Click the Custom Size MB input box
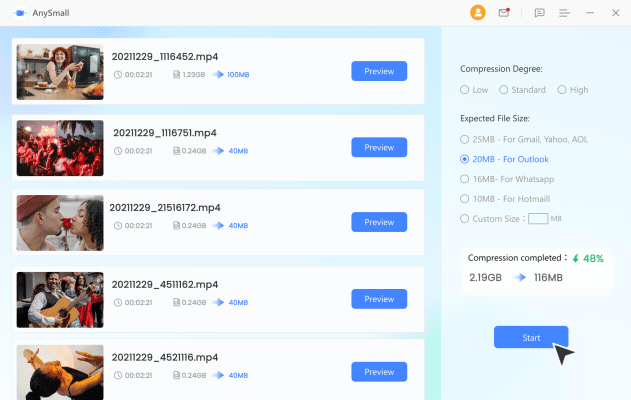This screenshot has height=400, width=631. click(538, 218)
